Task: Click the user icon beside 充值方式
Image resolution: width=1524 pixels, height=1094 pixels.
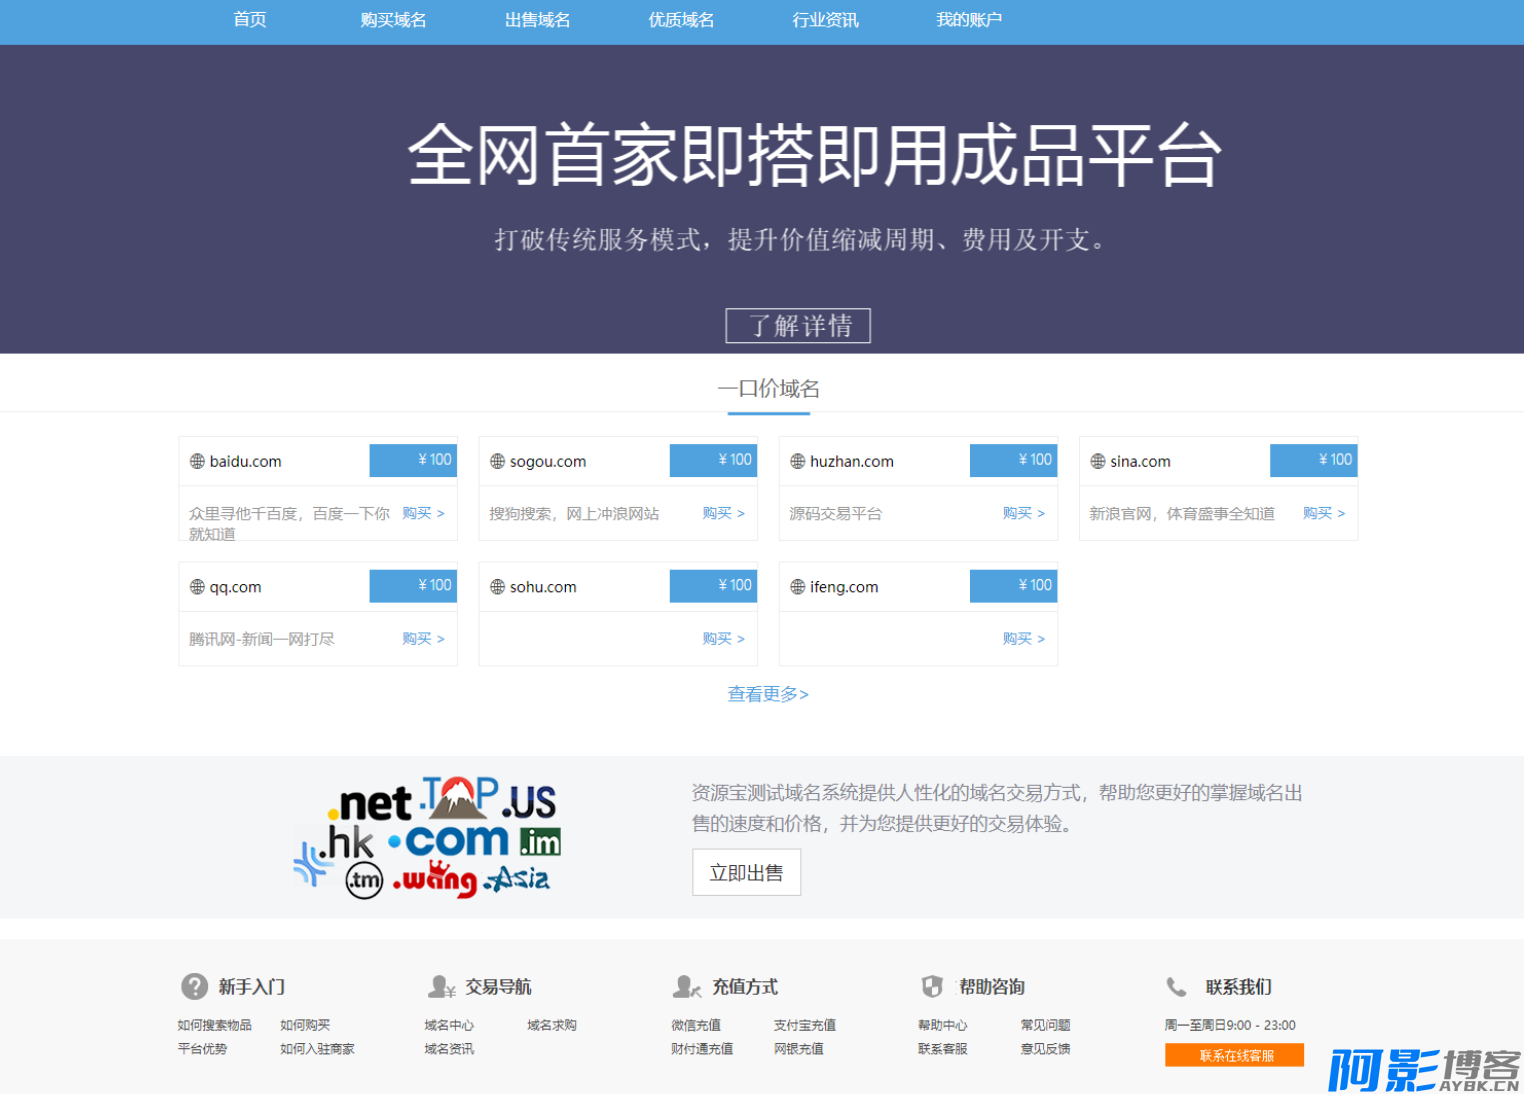Action: [x=687, y=987]
